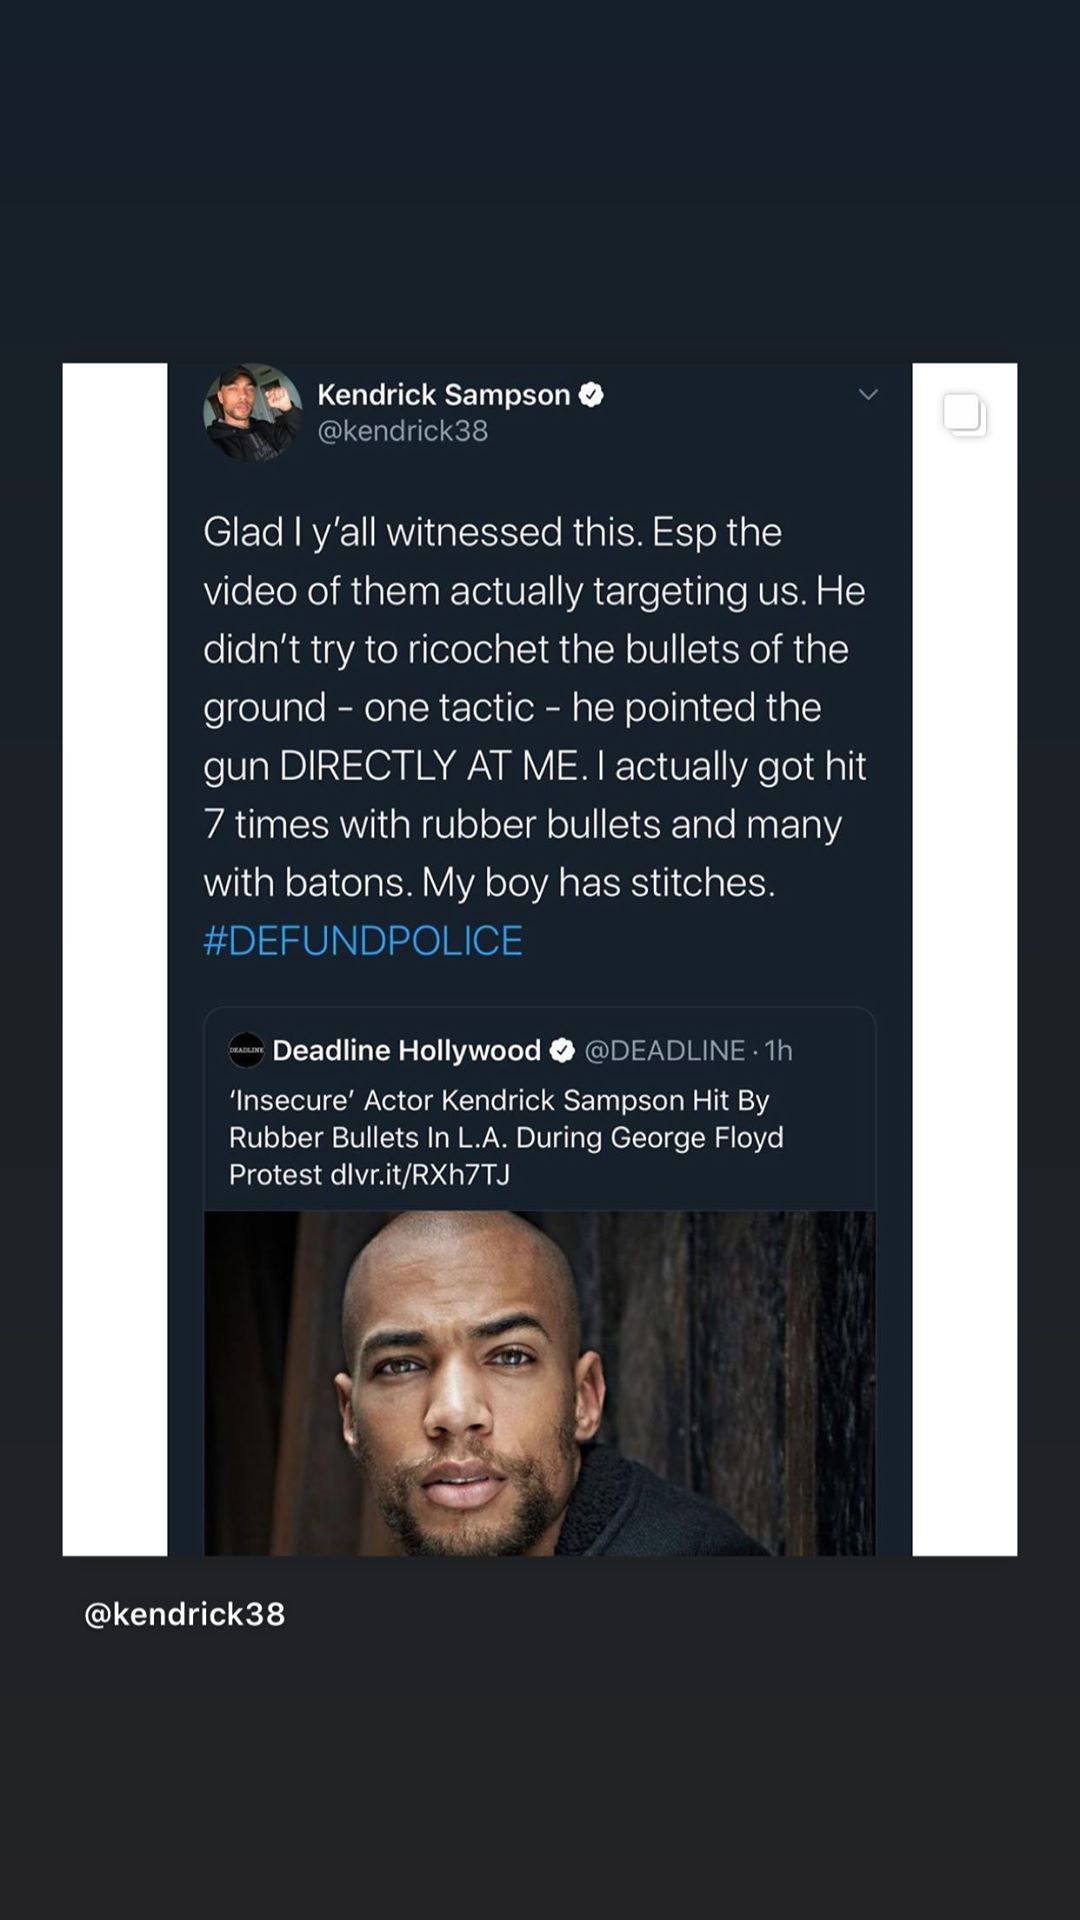This screenshot has height=1920, width=1080.
Task: Open the @DEADLINE handle
Action: pyautogui.click(x=664, y=1050)
